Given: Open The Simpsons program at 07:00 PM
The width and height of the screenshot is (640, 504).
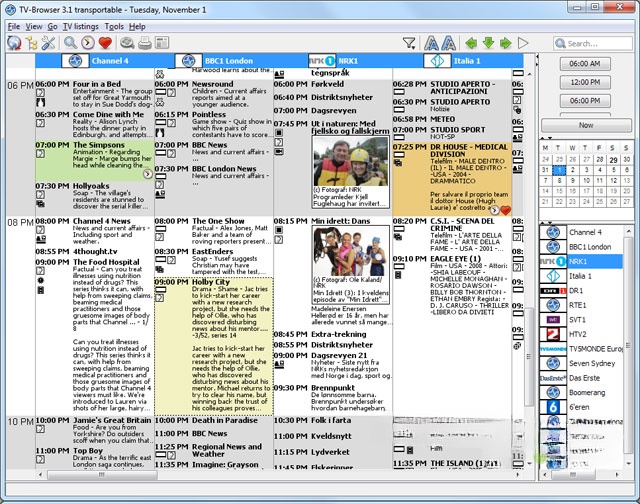Looking at the screenshot, I should coord(95,160).
